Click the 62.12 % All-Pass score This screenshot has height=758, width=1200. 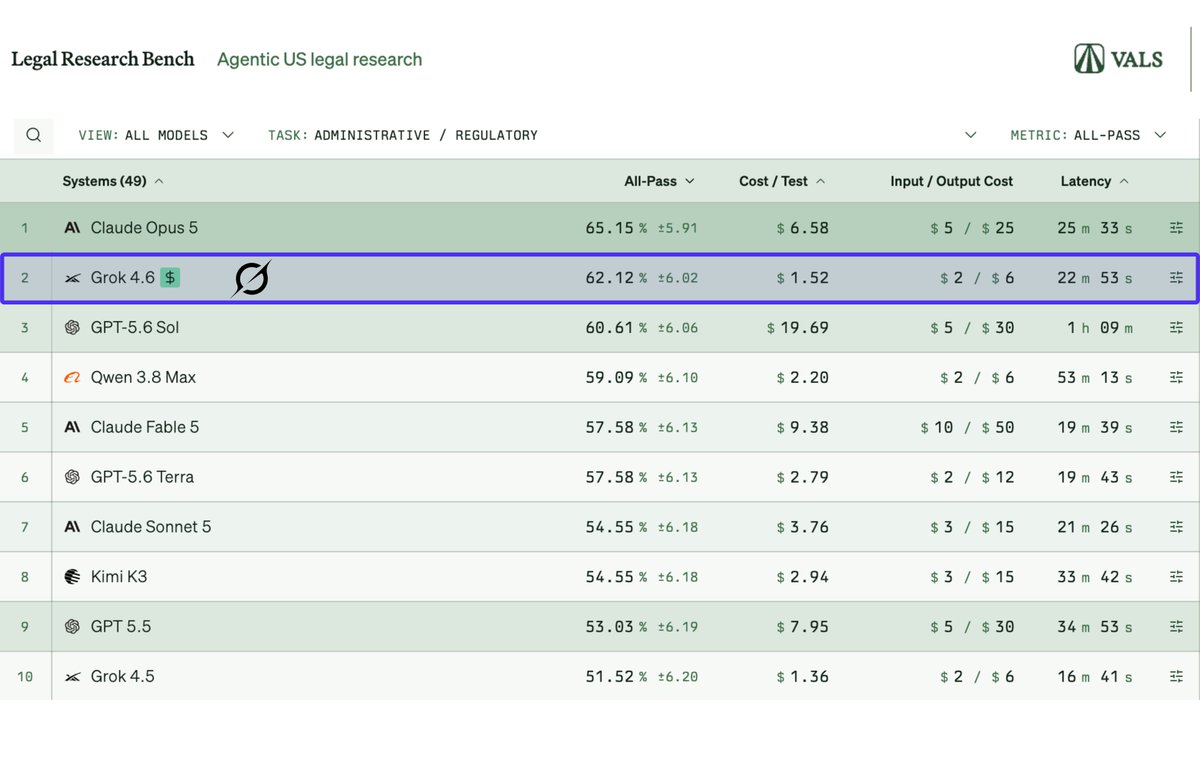tap(616, 278)
